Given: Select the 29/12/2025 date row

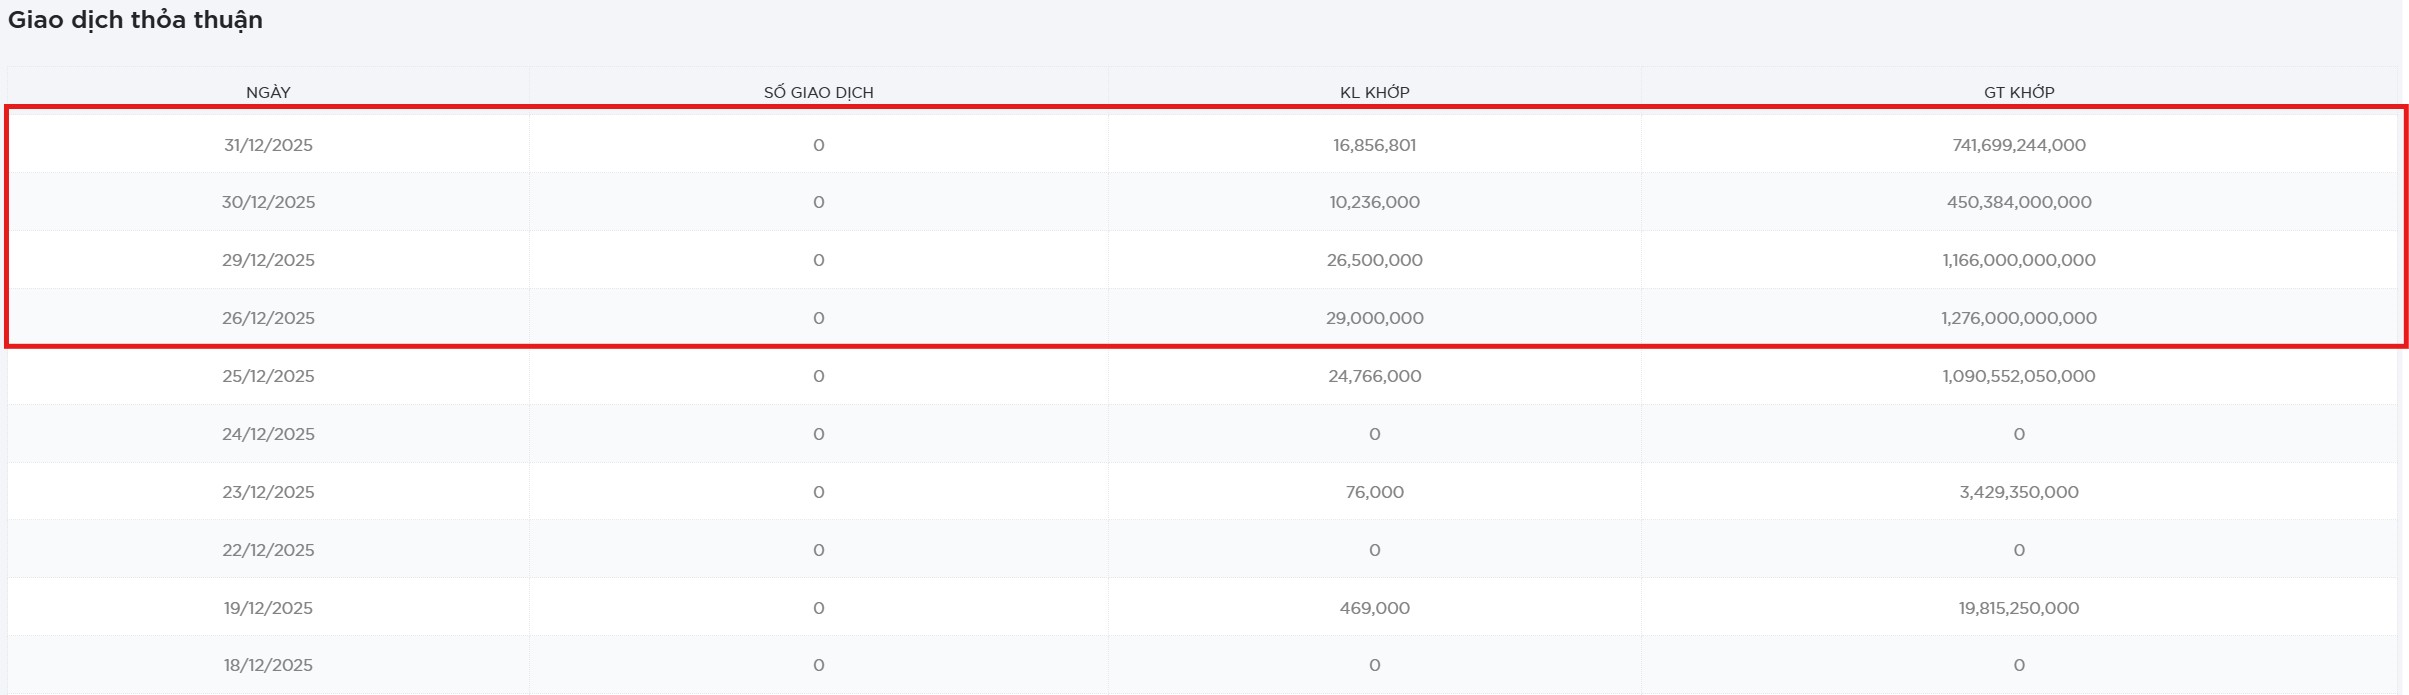Looking at the screenshot, I should (x=268, y=260).
